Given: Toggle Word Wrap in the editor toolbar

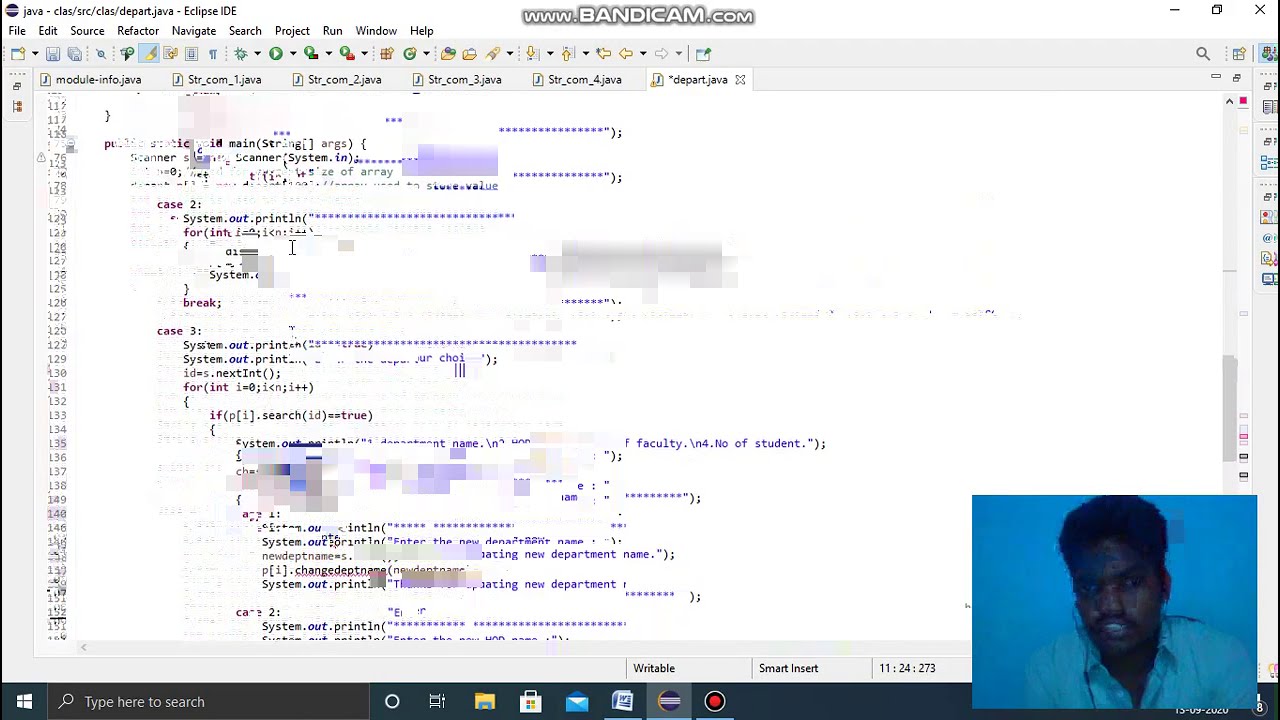Looking at the screenshot, I should tap(170, 53).
